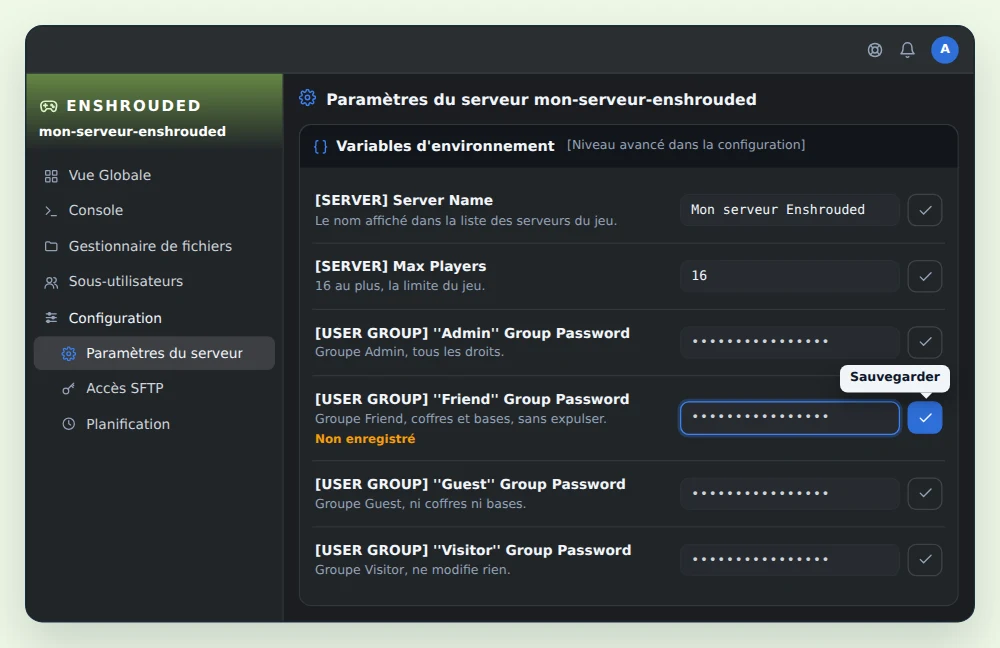Focus the Friend Group Password field
The height and width of the screenshot is (648, 1000).
pos(790,418)
